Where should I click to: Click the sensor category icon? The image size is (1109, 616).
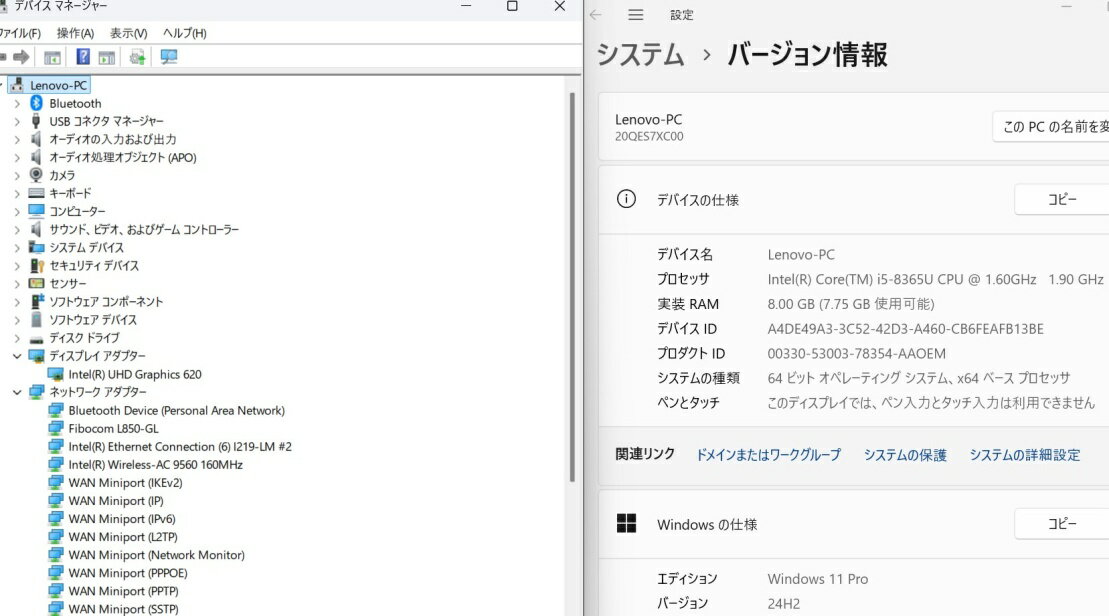point(36,283)
